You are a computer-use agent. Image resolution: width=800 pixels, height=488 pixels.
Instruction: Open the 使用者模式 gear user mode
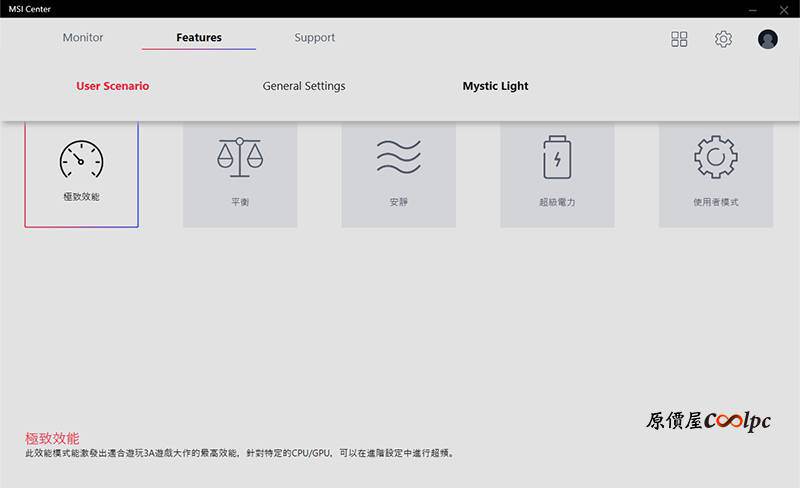(716, 174)
